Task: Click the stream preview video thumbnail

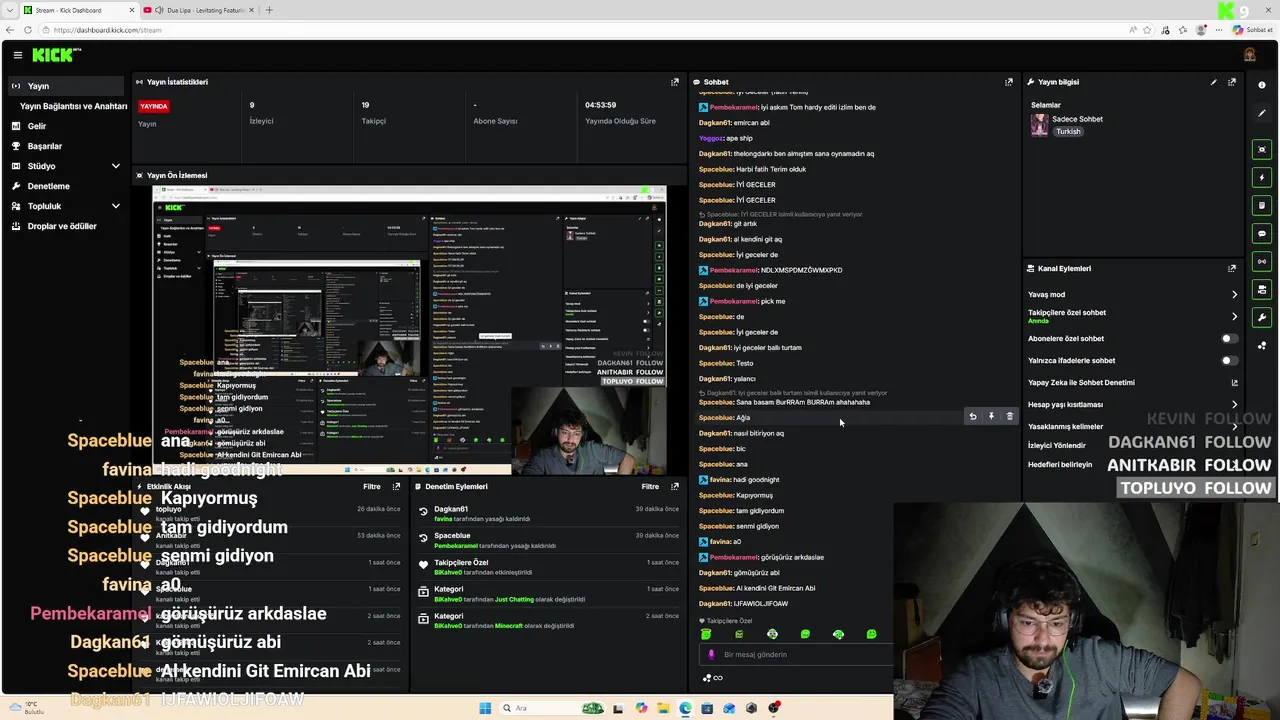Action: (x=409, y=330)
